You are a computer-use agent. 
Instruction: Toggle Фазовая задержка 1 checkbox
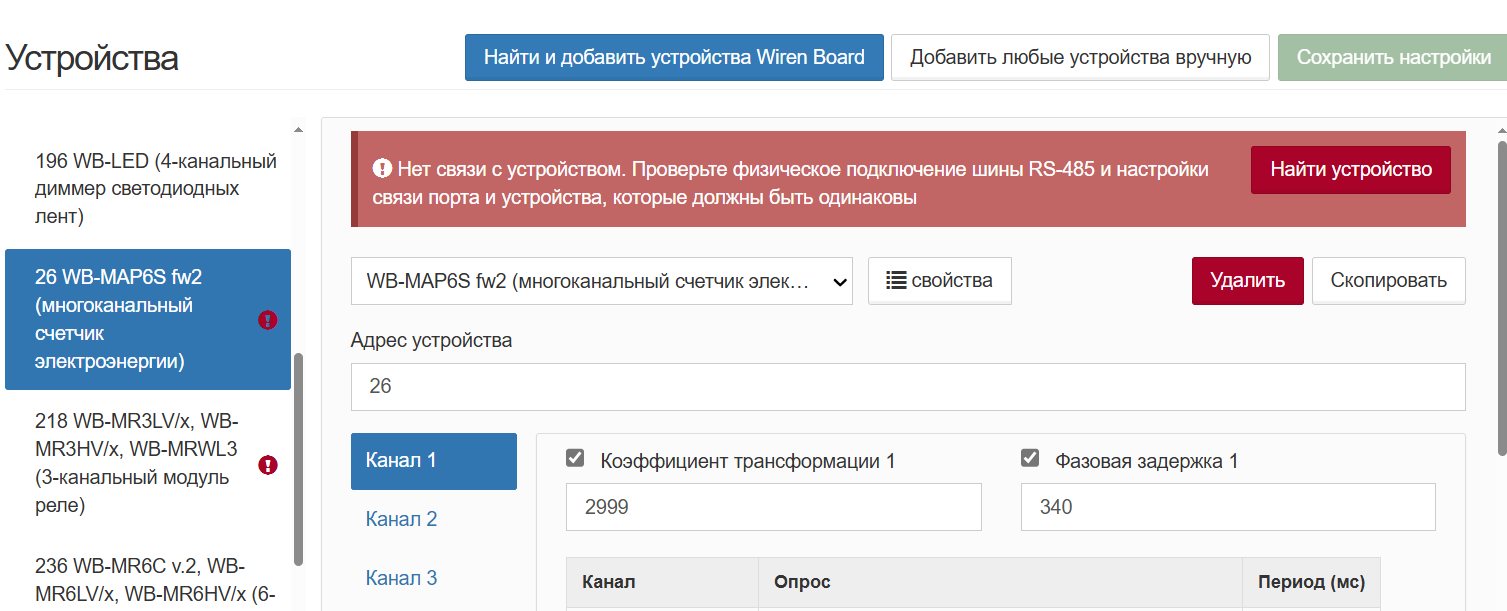(1029, 459)
